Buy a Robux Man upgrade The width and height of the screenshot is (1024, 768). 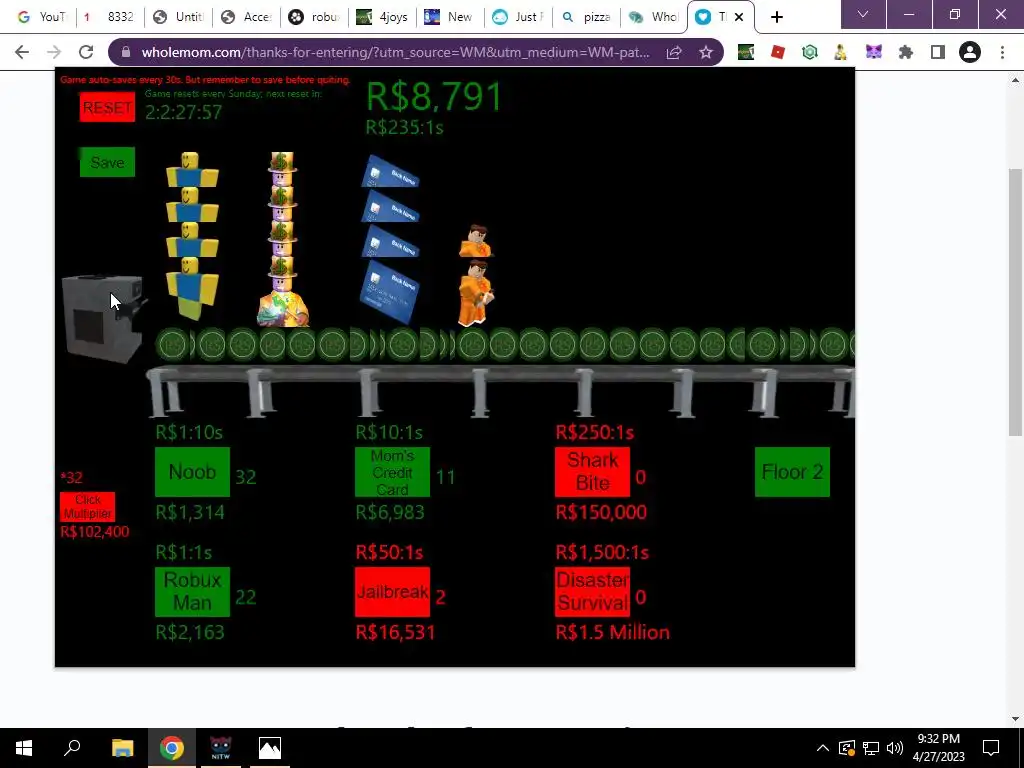pyautogui.click(x=192, y=592)
